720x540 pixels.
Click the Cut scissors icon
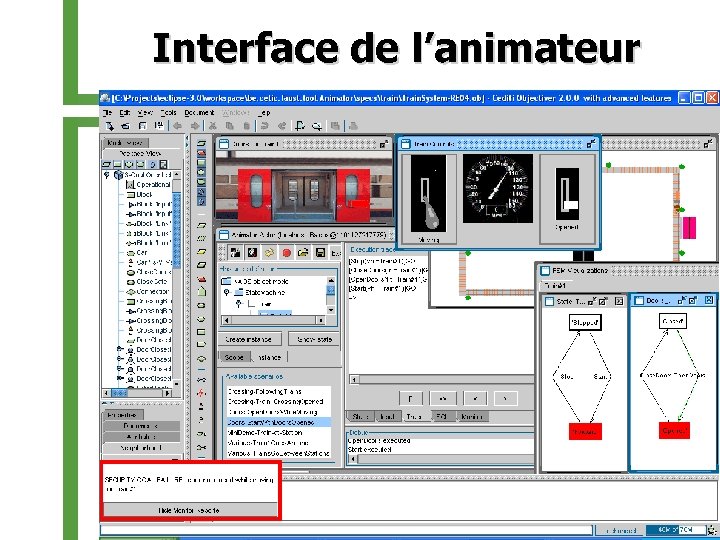[212, 126]
